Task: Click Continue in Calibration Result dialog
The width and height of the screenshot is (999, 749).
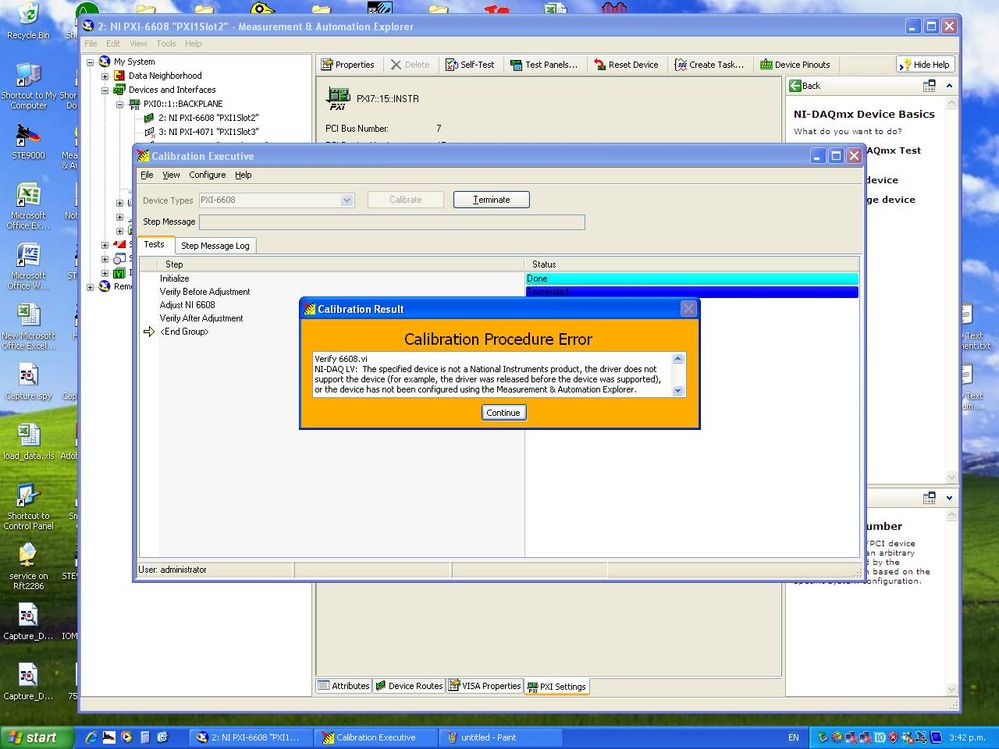Action: coord(503,413)
